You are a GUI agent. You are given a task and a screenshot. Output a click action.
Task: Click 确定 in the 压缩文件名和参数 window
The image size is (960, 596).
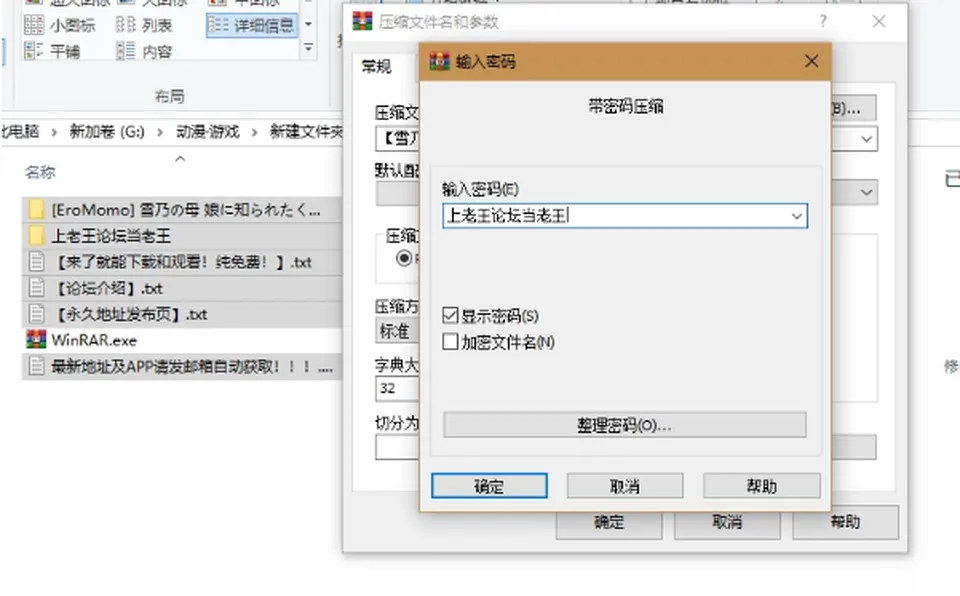609,522
